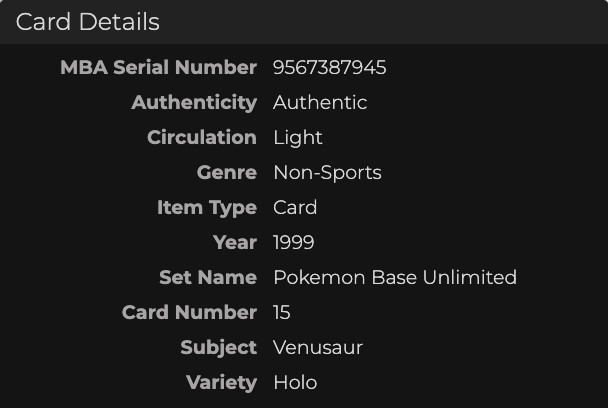Click the Card Details panel header

coord(88,22)
